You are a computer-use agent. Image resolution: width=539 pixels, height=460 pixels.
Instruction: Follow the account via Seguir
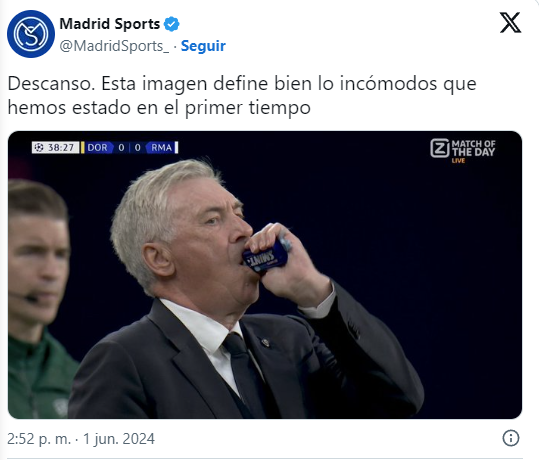click(203, 46)
